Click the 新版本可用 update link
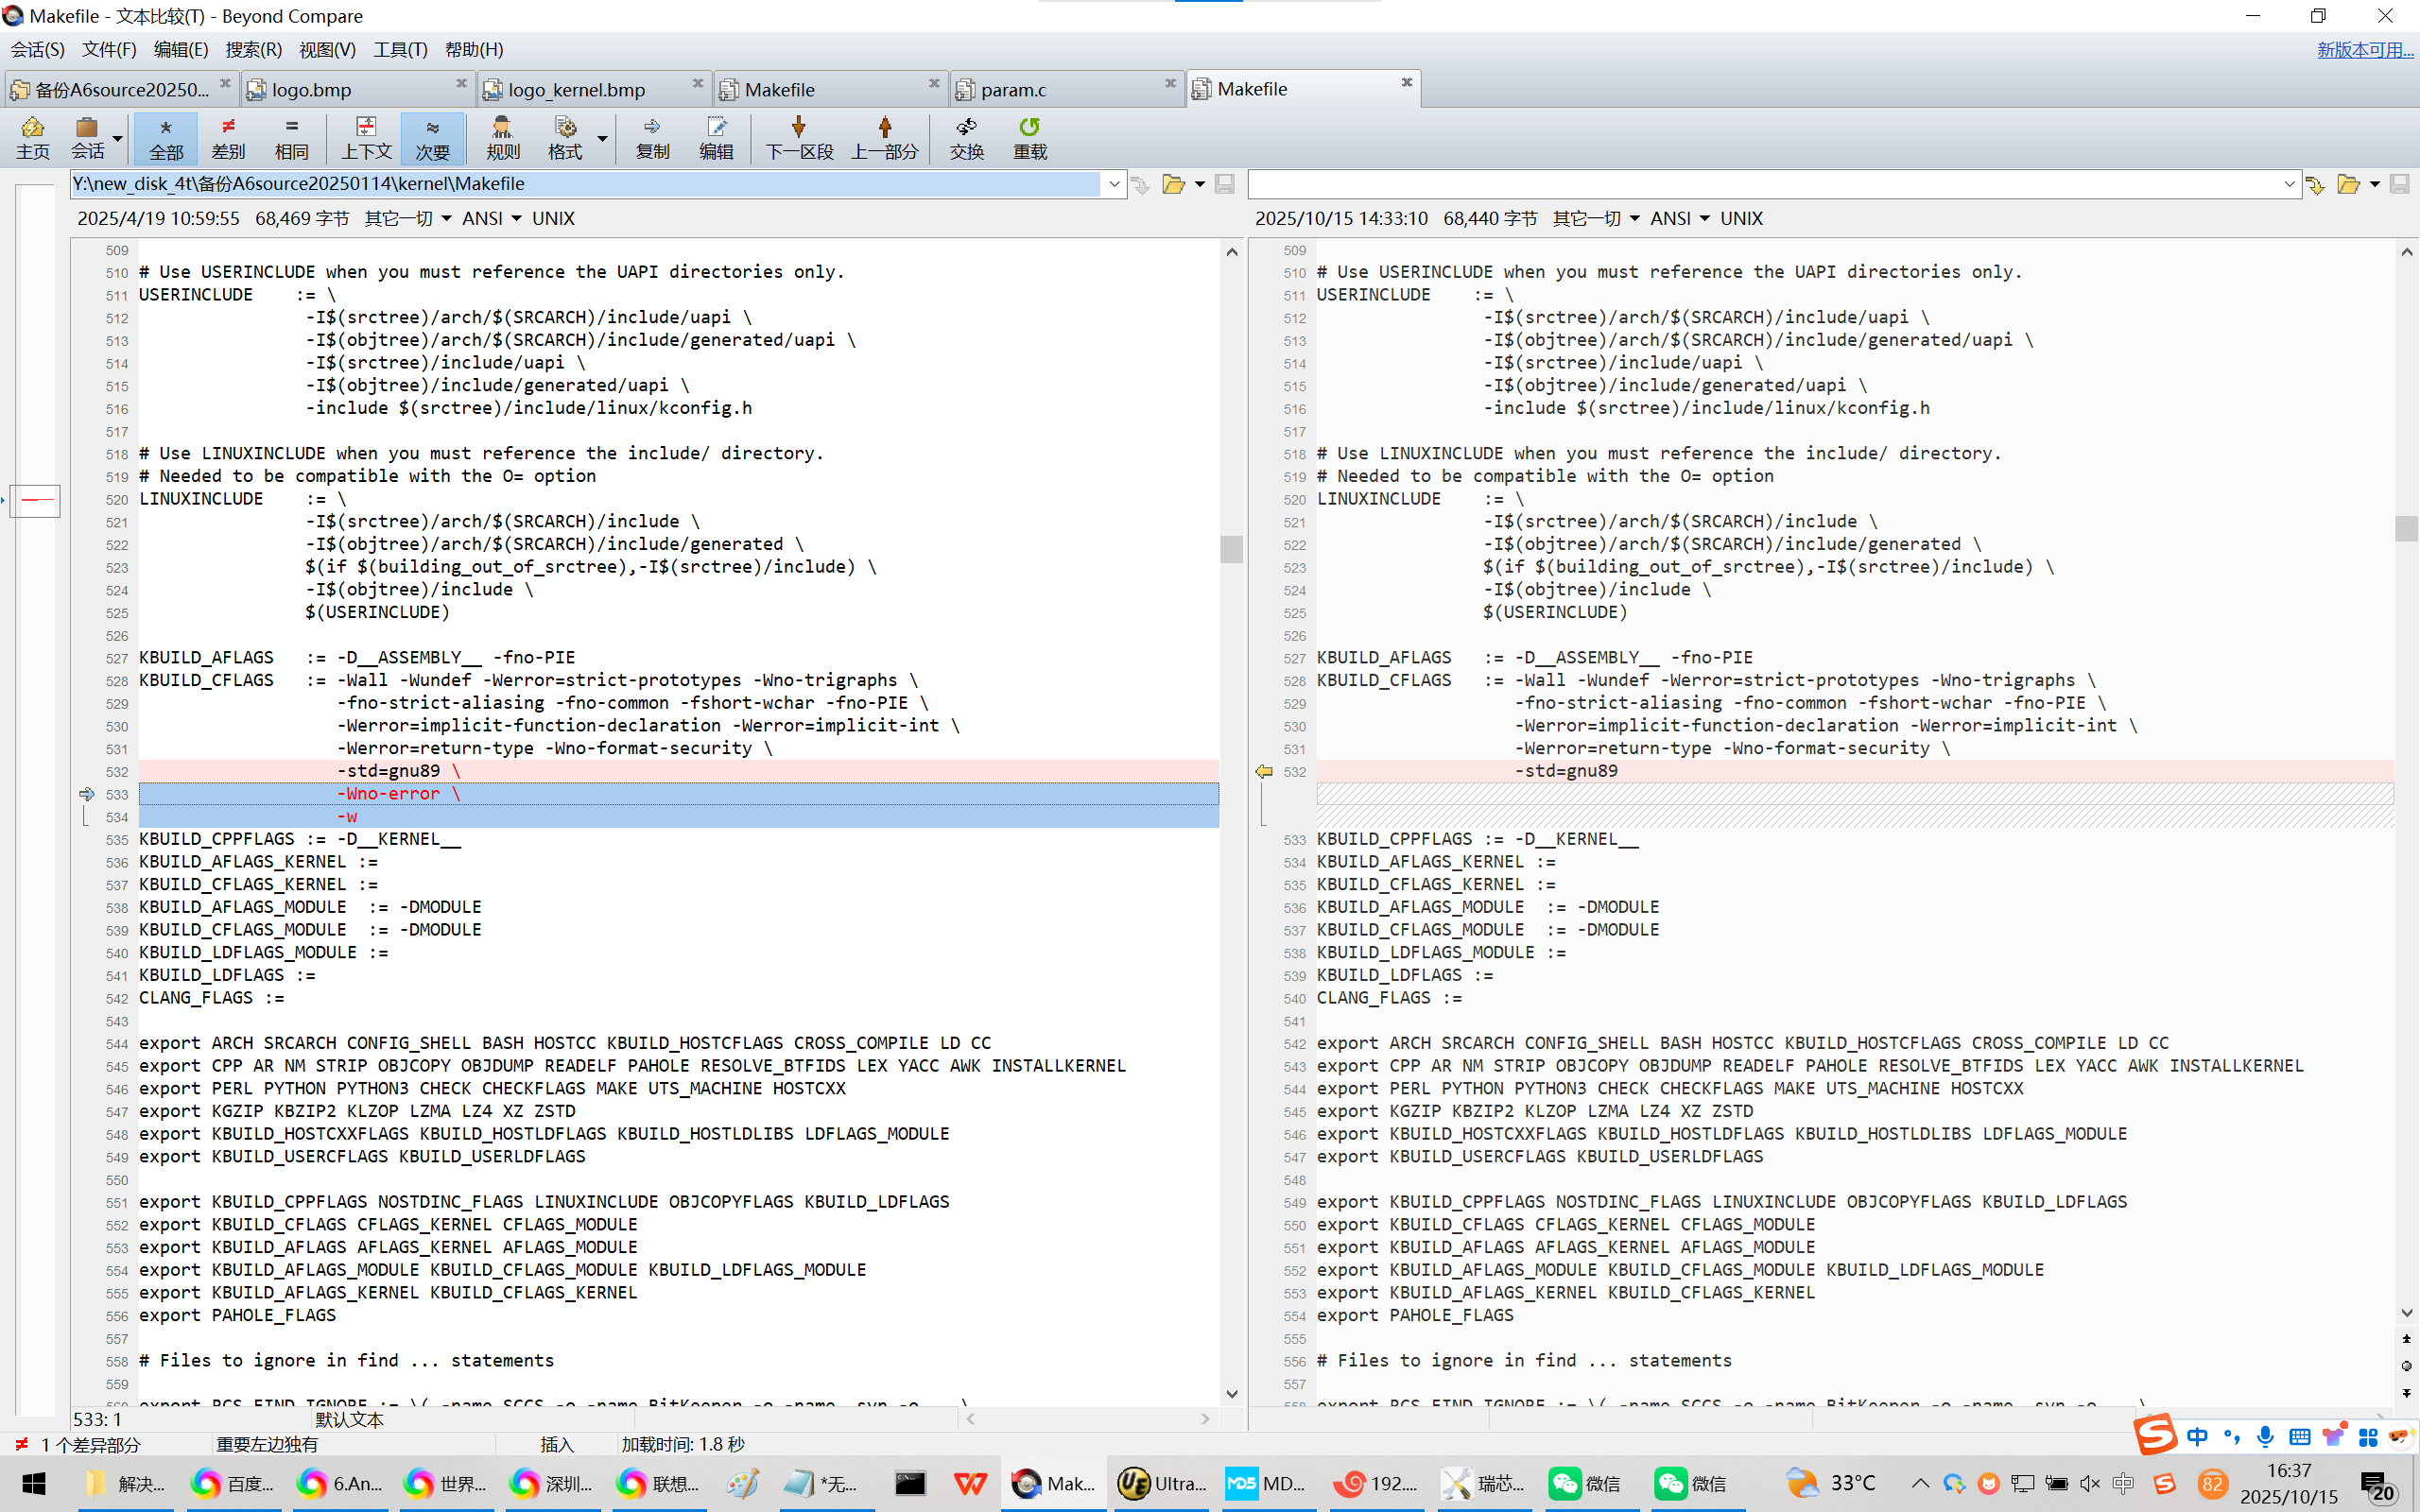This screenshot has width=2420, height=1512. 2364,49
